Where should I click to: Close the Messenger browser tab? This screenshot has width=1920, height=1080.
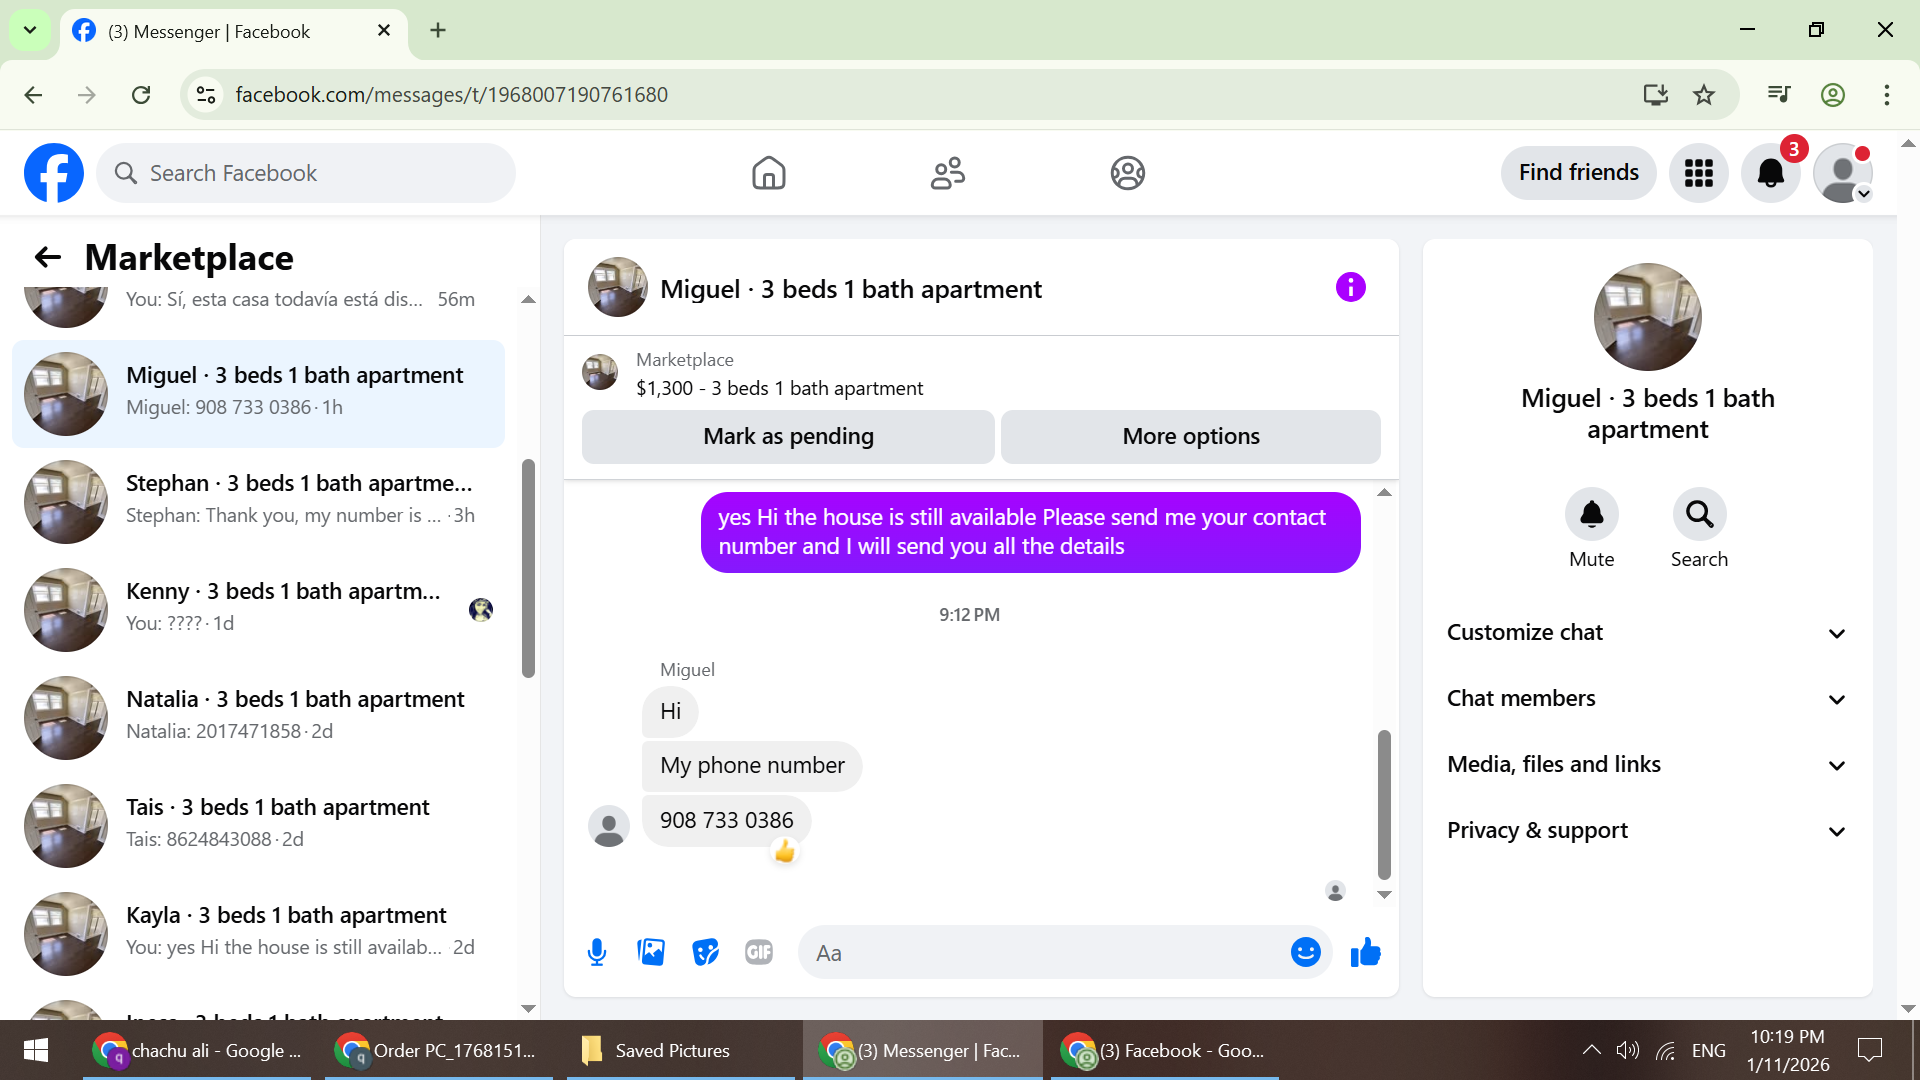tap(384, 31)
